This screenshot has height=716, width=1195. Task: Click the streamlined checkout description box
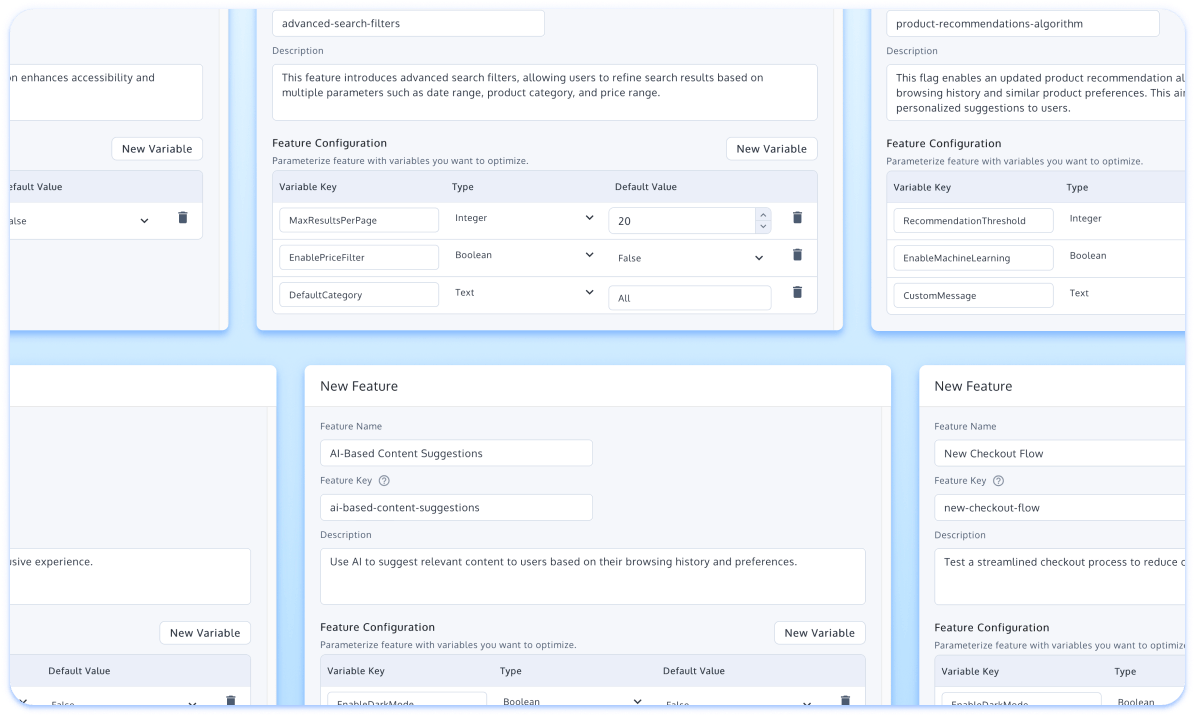point(1060,576)
